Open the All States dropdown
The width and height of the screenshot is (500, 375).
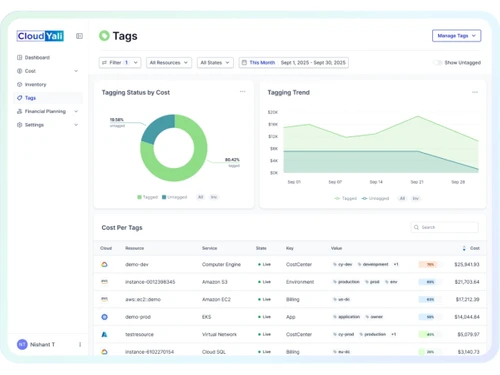click(x=215, y=63)
